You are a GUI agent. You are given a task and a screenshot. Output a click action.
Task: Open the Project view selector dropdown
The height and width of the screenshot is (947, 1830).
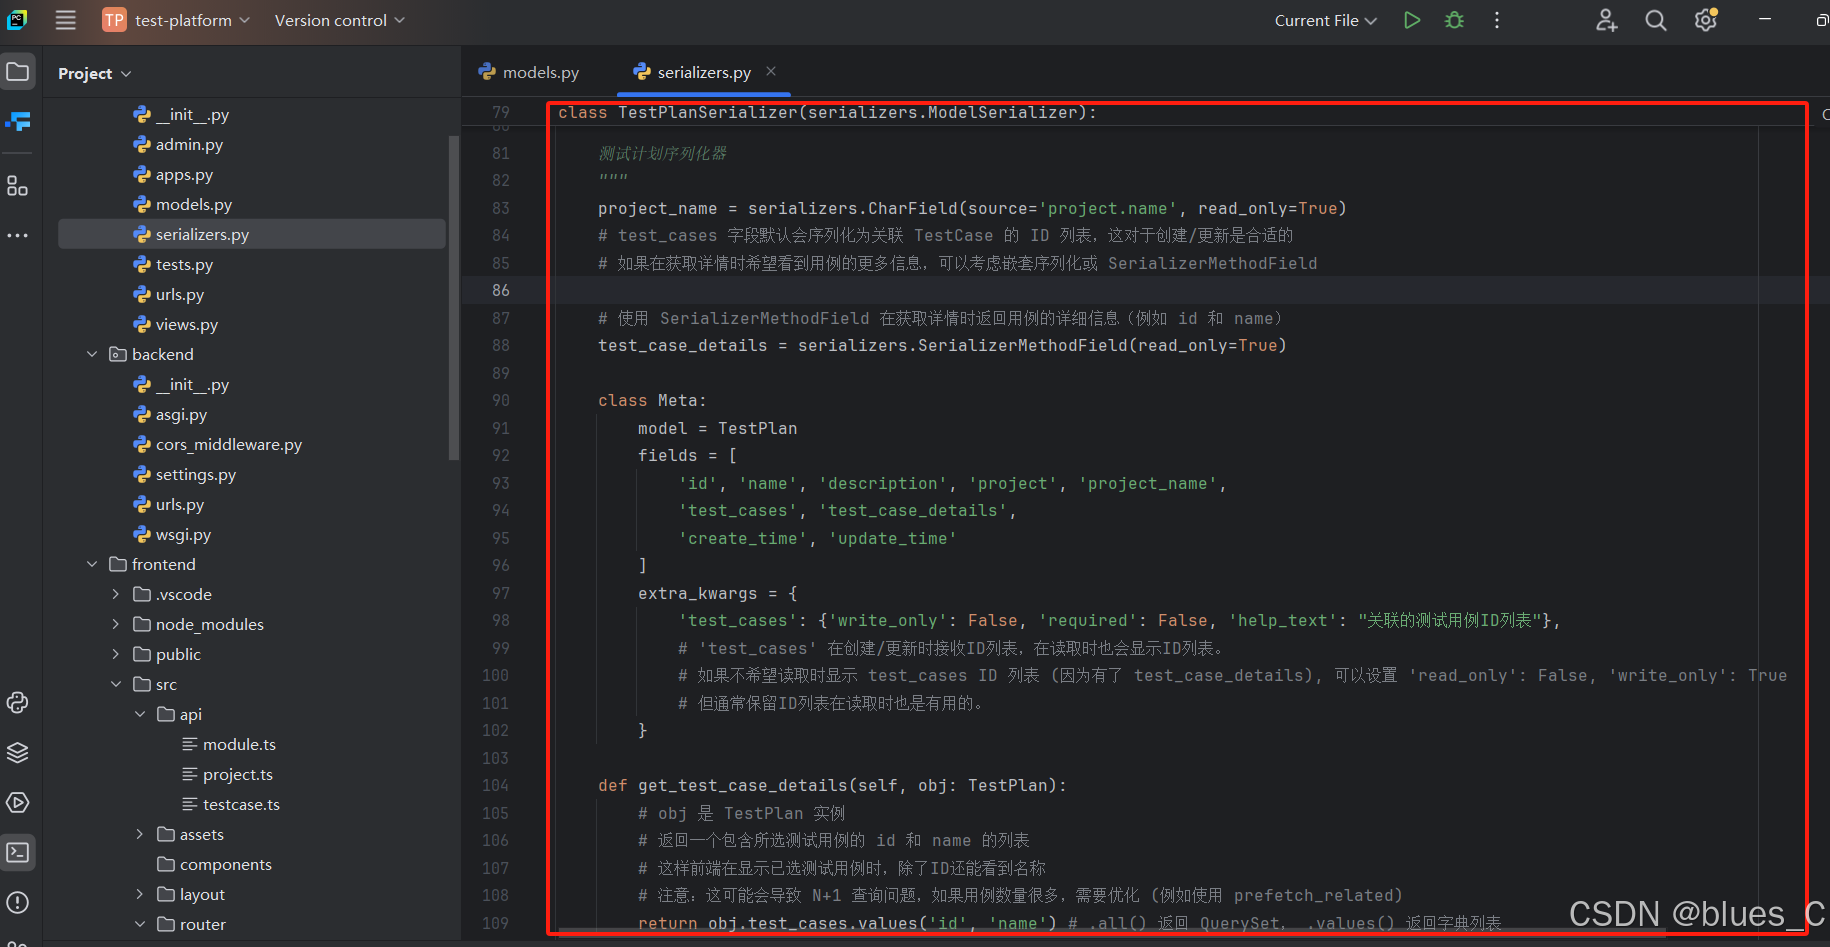(95, 73)
